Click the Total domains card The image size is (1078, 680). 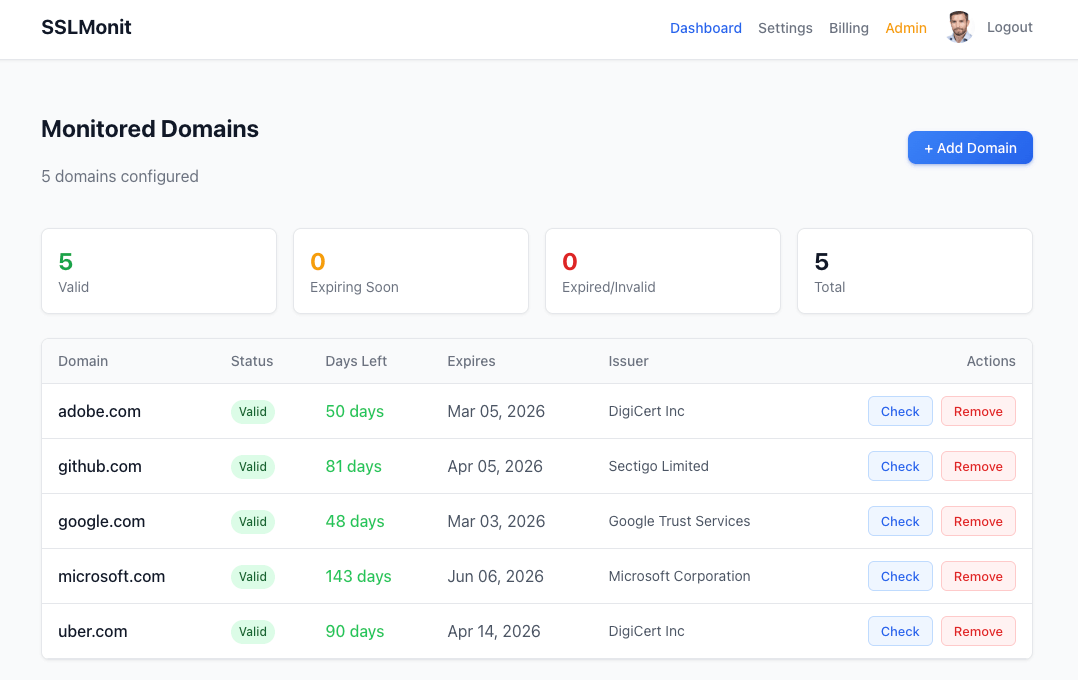point(914,270)
